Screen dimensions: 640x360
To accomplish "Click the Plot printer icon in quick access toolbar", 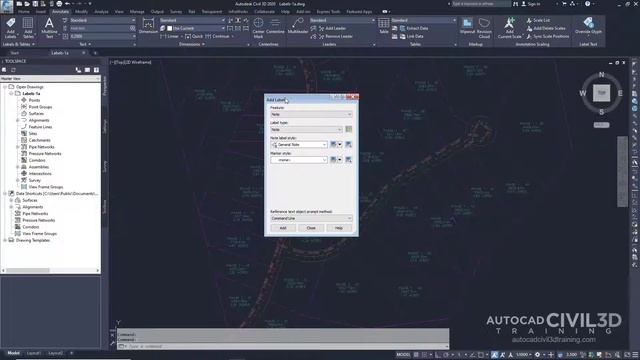I will coord(59,4).
